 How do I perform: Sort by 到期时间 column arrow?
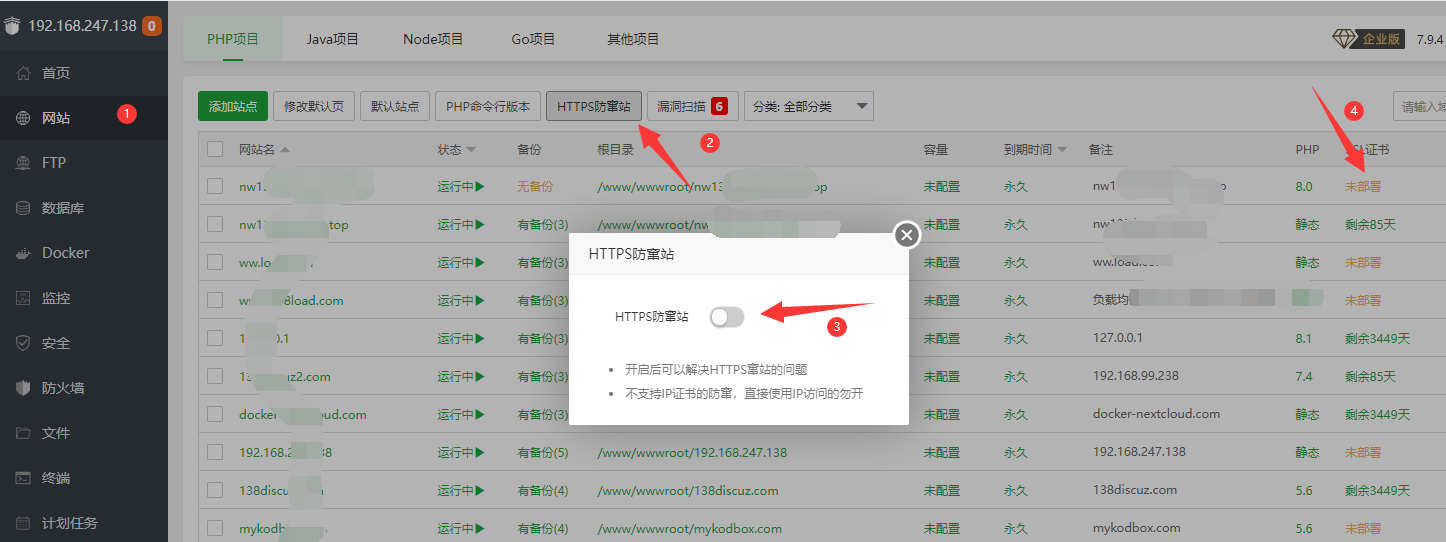[x=1062, y=149]
